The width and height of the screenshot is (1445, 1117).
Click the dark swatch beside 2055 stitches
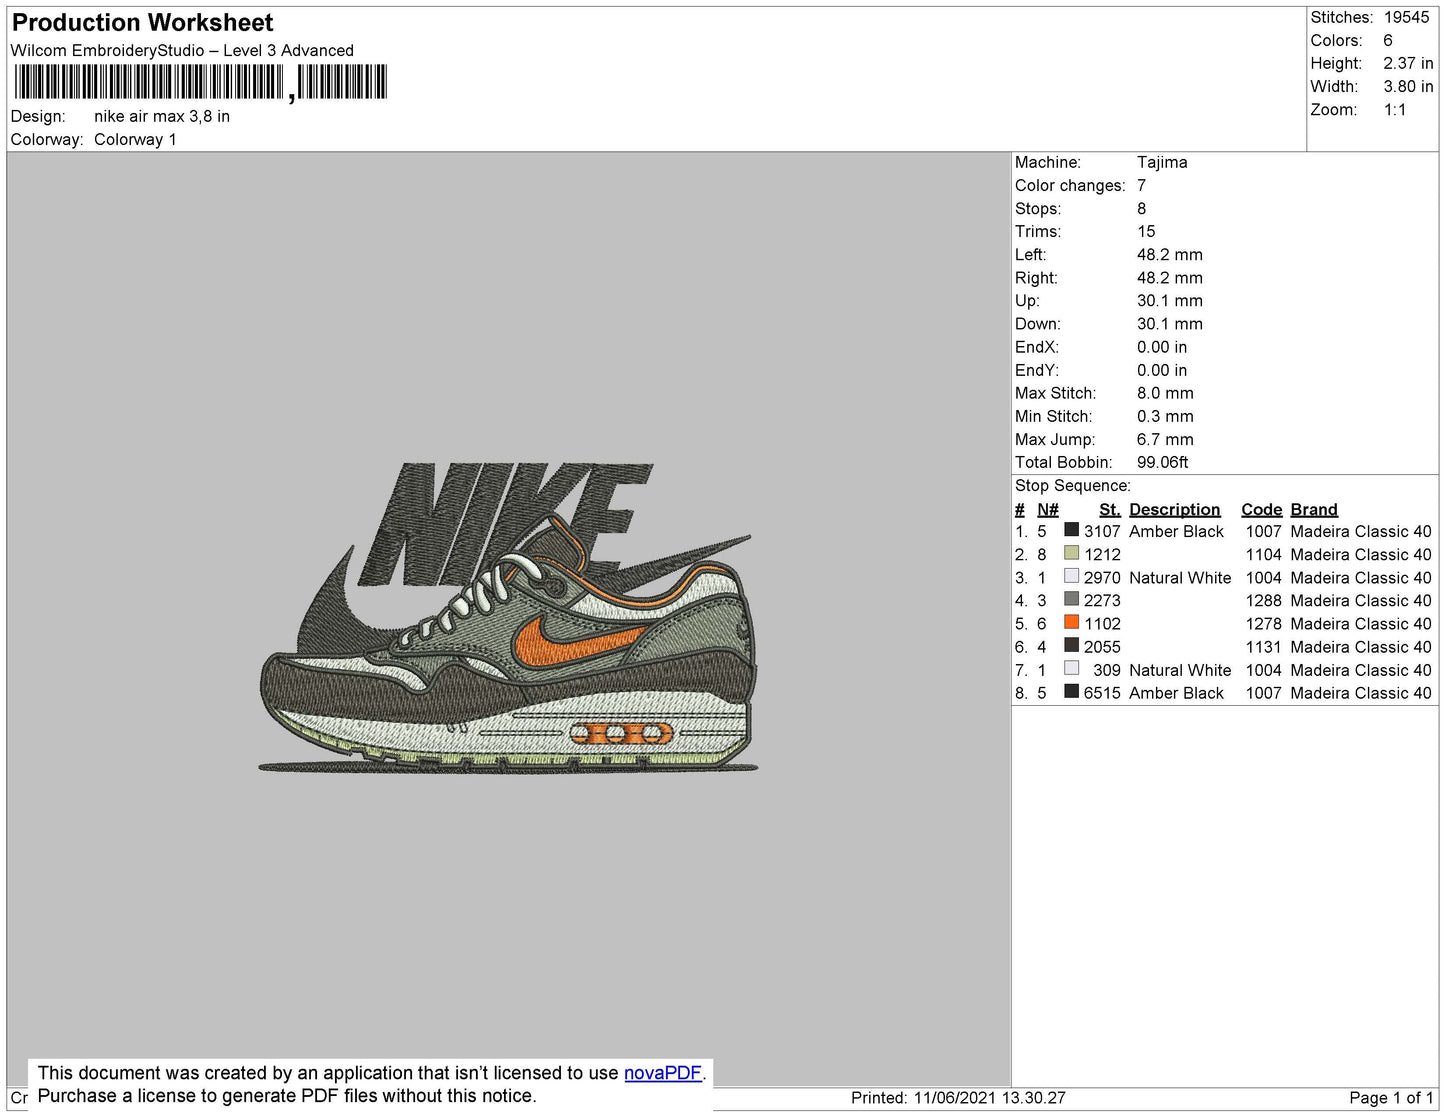pyautogui.click(x=1071, y=646)
